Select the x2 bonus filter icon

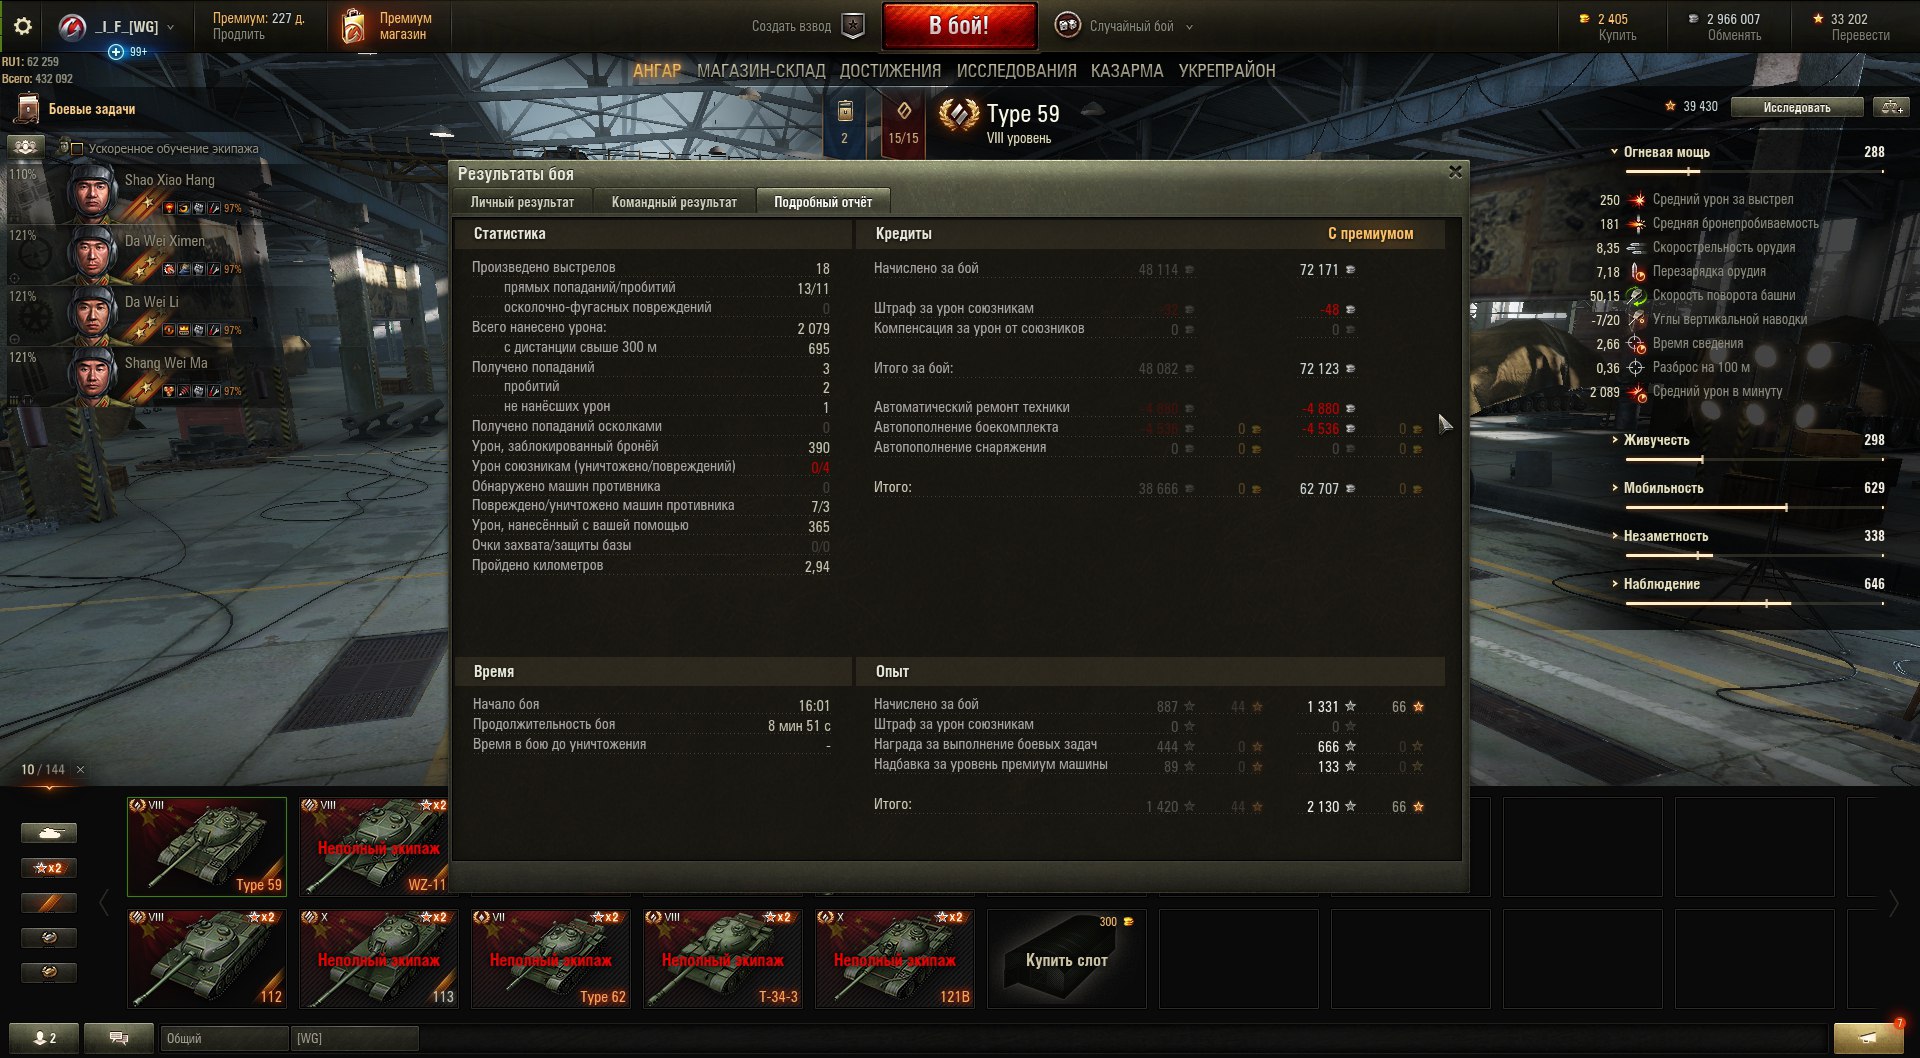(x=48, y=868)
